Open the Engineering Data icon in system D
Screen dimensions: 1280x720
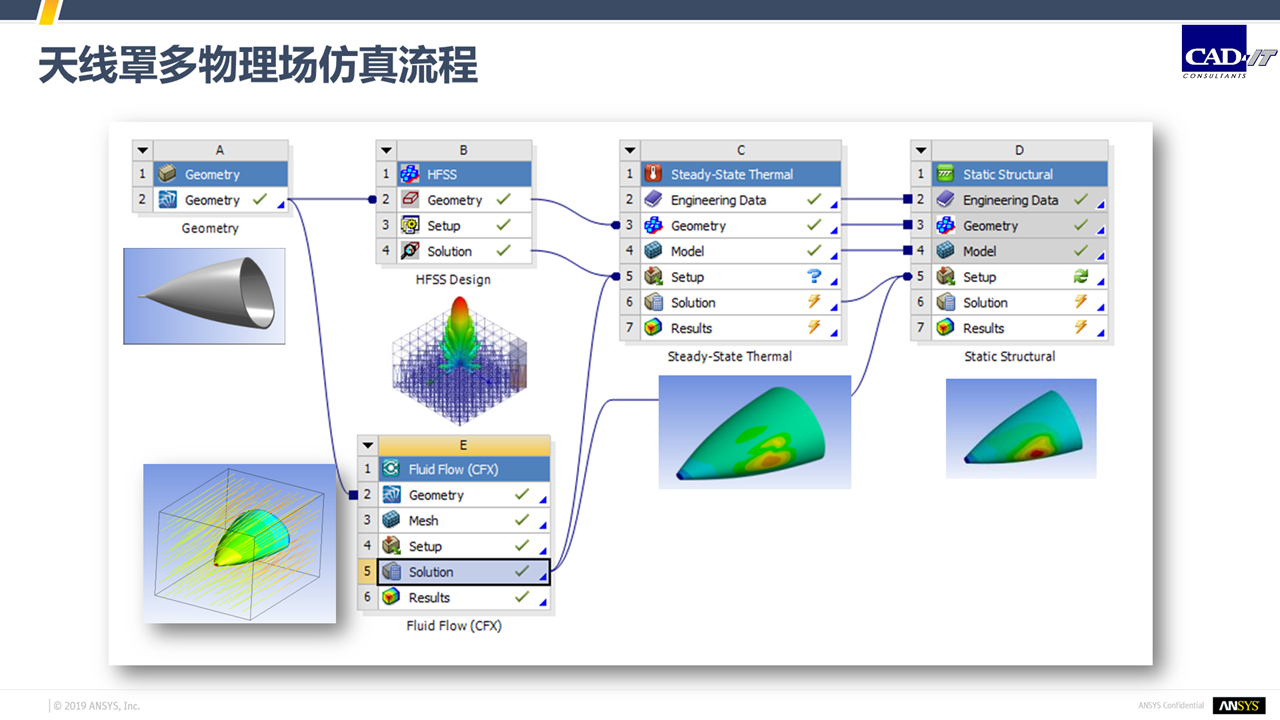tap(945, 200)
